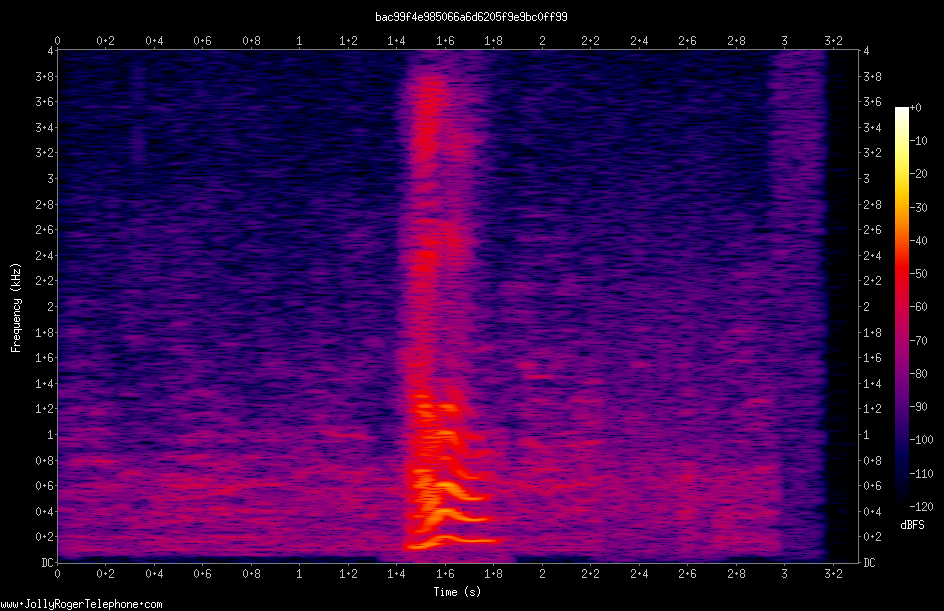Click the -110 value on the color scale
The image size is (944, 611).
click(x=921, y=474)
